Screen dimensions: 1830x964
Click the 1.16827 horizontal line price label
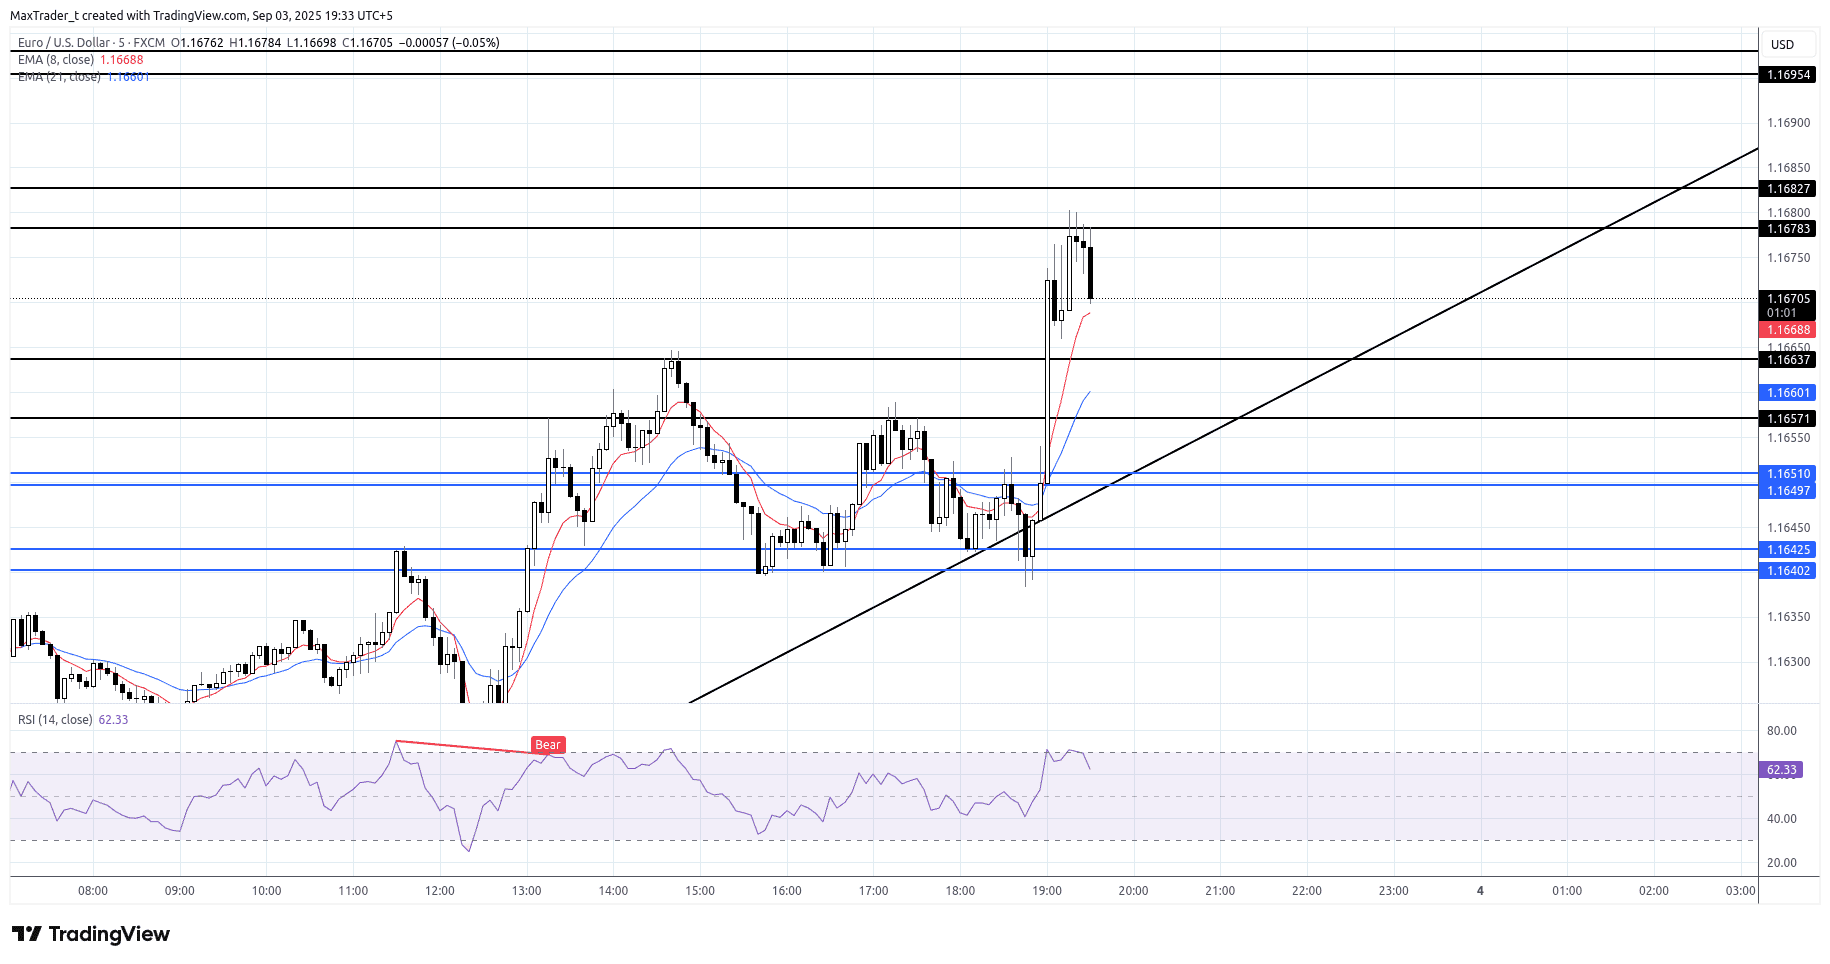click(x=1787, y=189)
